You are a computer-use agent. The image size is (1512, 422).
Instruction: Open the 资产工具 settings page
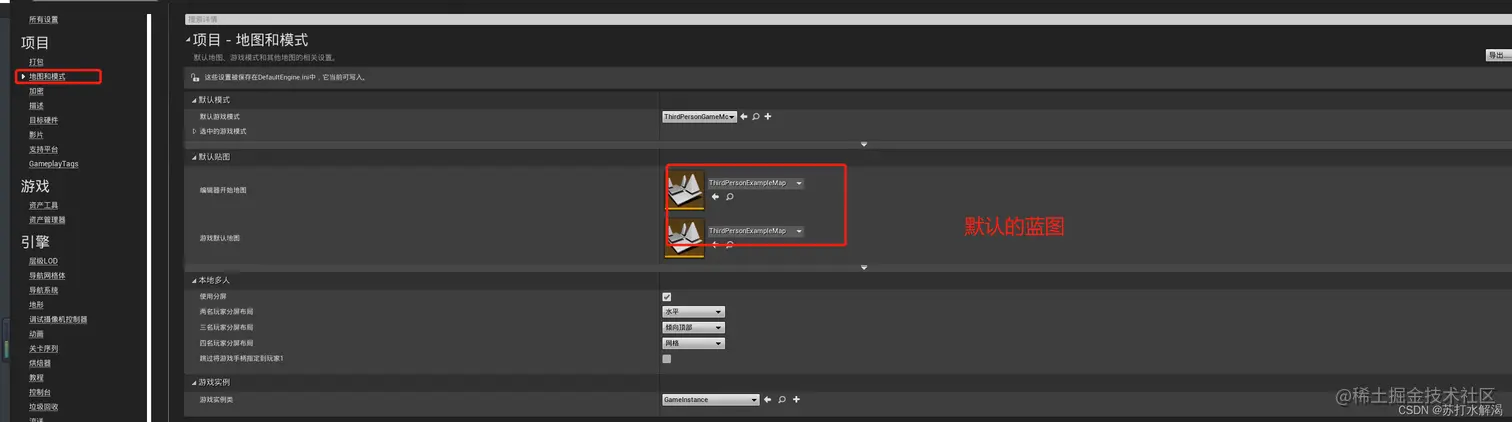click(x=44, y=205)
